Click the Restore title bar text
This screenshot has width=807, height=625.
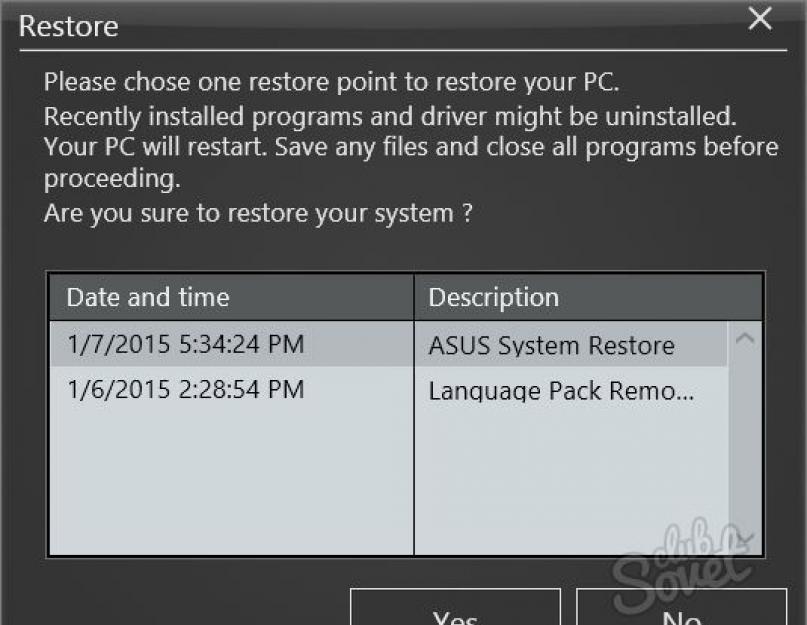[68, 26]
